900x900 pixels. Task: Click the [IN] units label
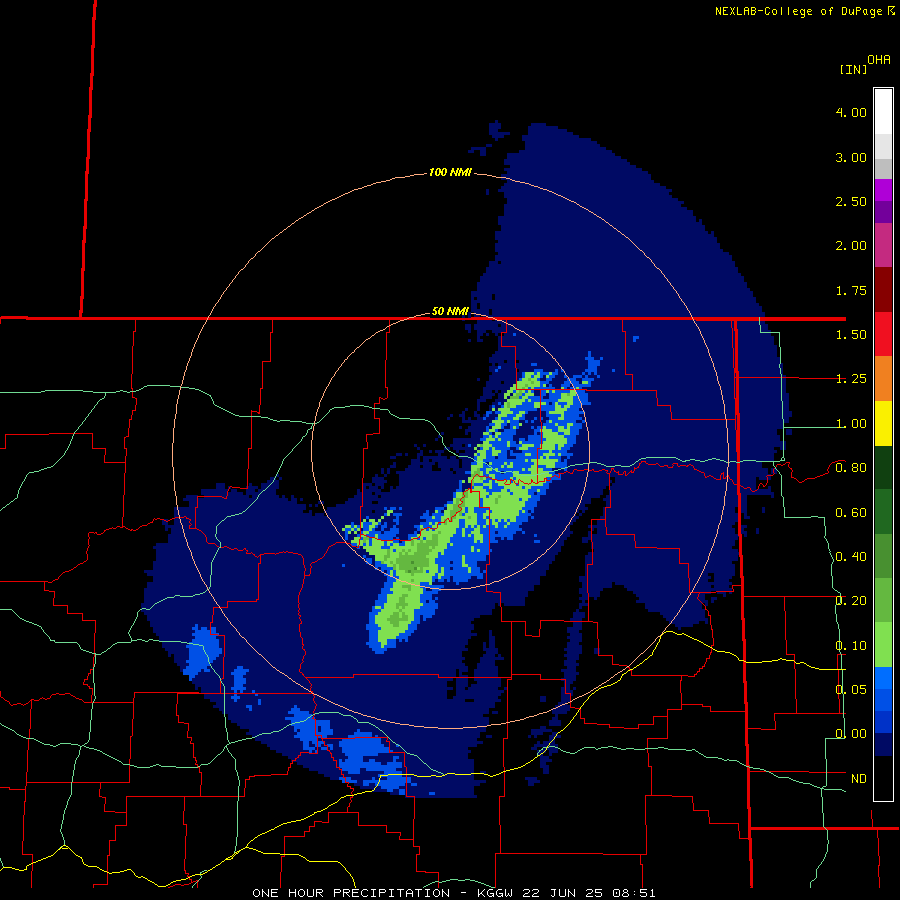(853, 69)
